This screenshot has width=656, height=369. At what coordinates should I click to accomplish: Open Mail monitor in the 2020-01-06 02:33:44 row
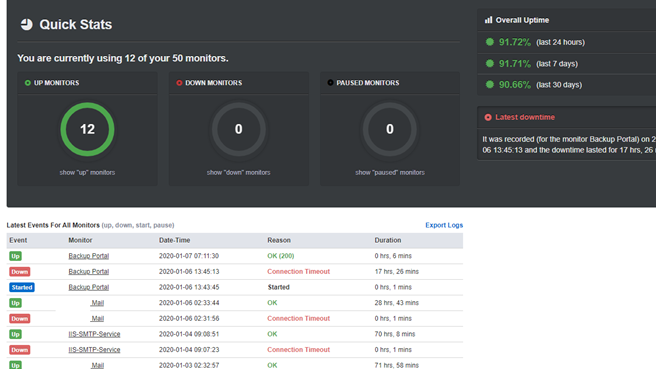[x=97, y=303]
